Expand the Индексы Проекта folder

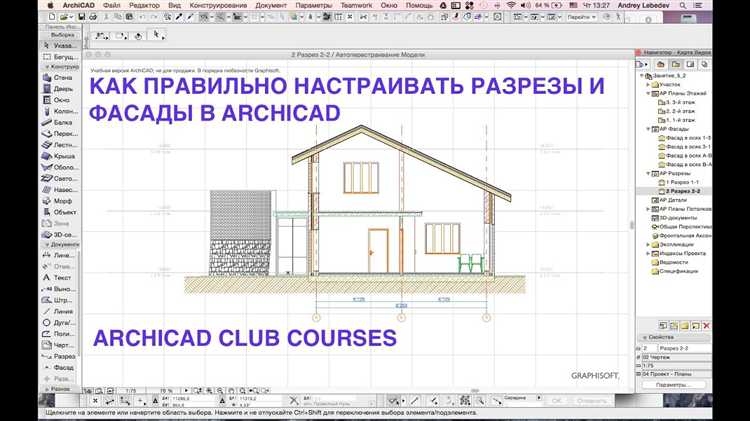(649, 254)
